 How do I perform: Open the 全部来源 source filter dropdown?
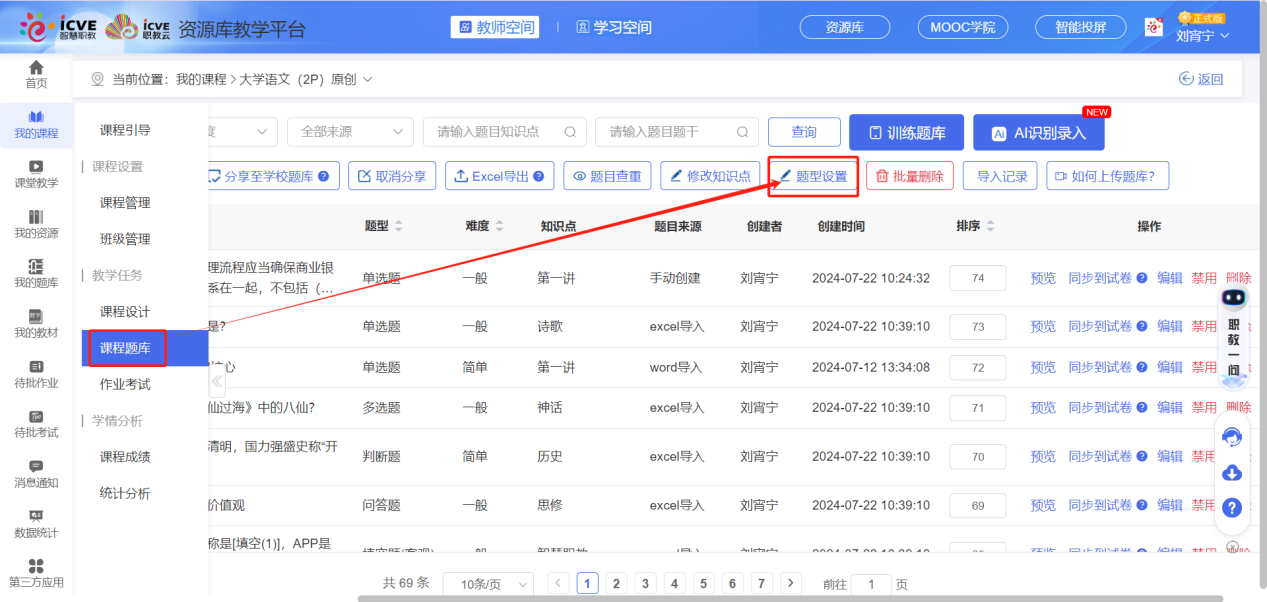[x=350, y=131]
